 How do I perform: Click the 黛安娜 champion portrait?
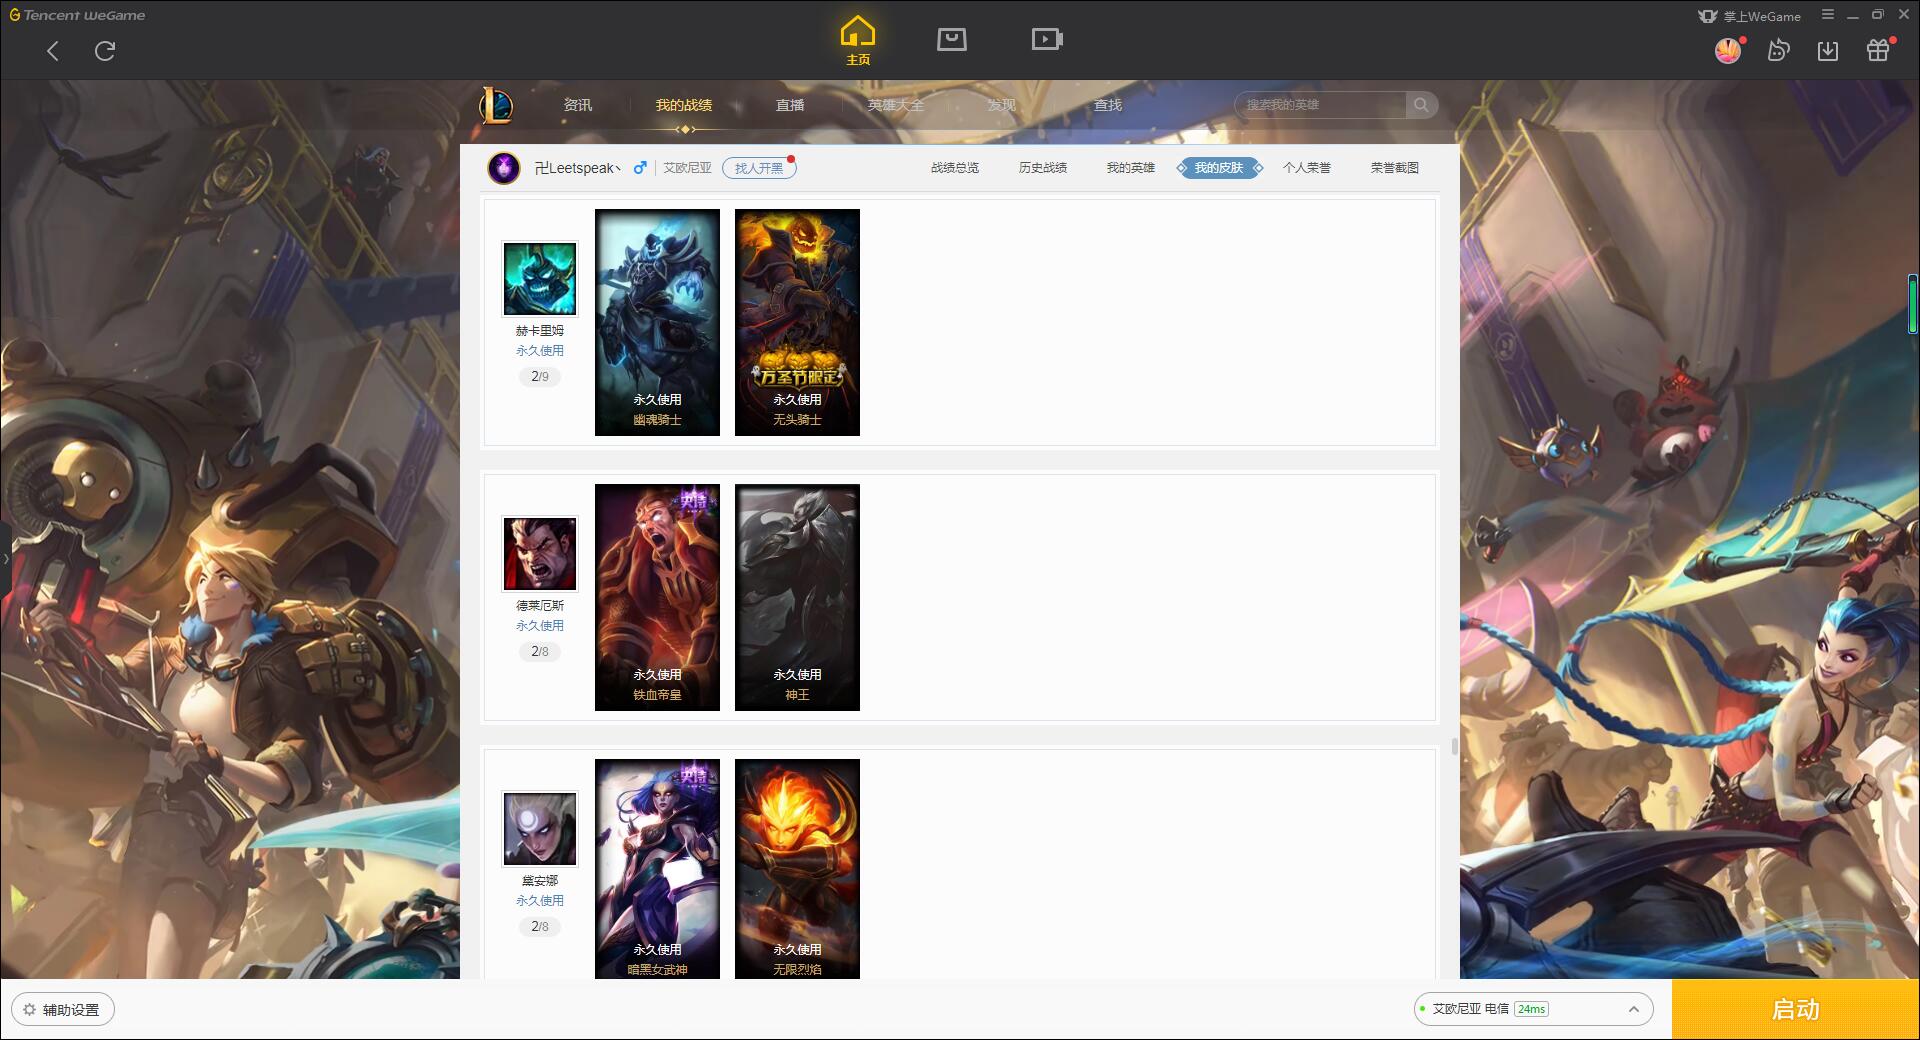point(540,829)
